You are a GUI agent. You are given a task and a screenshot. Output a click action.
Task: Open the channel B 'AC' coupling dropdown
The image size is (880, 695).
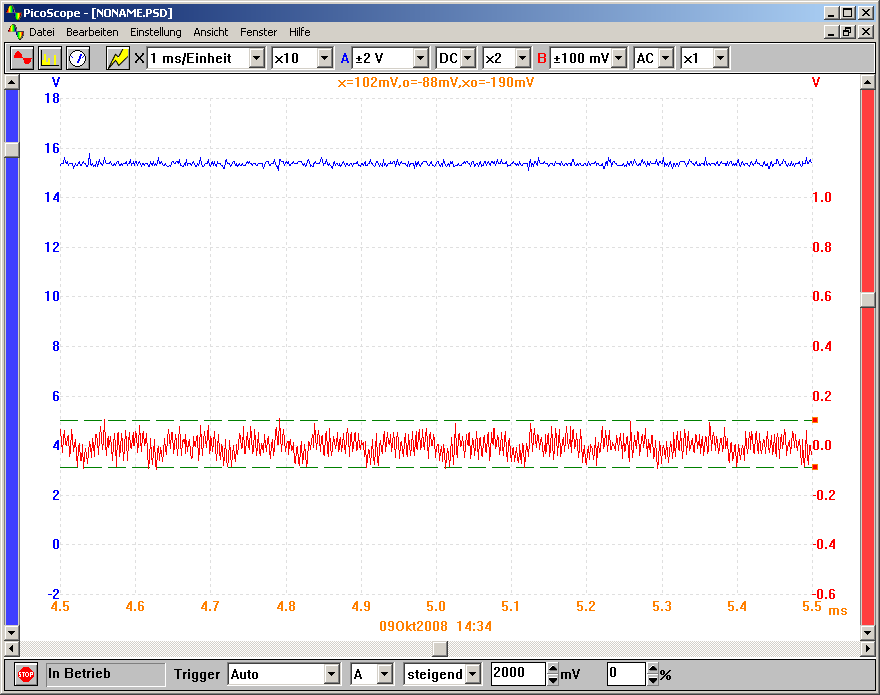662,58
